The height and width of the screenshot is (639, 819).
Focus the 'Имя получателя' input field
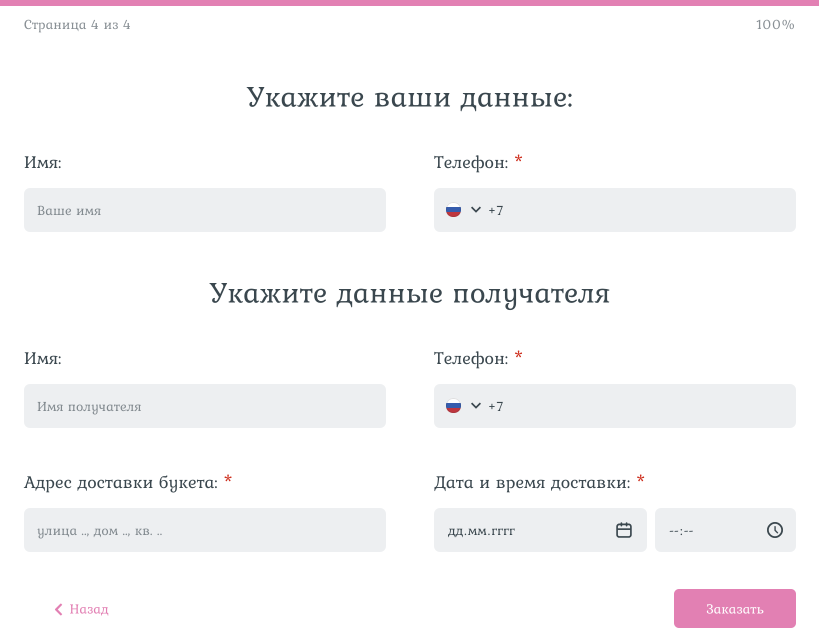coord(205,406)
